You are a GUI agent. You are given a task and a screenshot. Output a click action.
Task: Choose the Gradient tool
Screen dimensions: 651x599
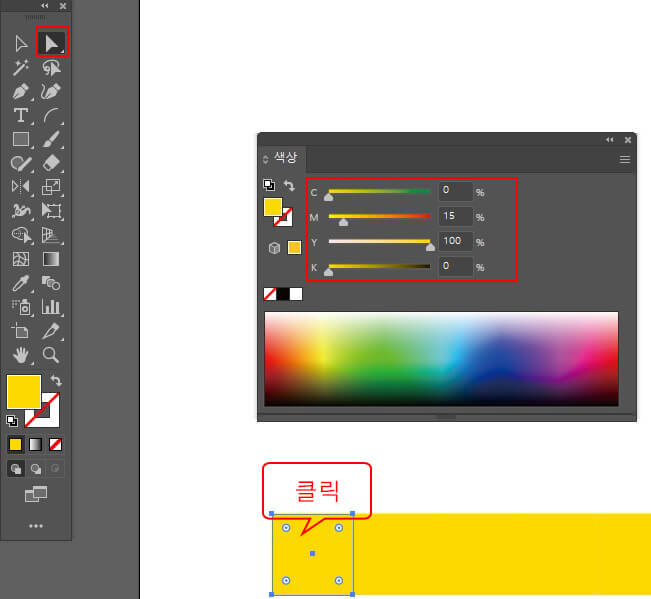[51, 259]
